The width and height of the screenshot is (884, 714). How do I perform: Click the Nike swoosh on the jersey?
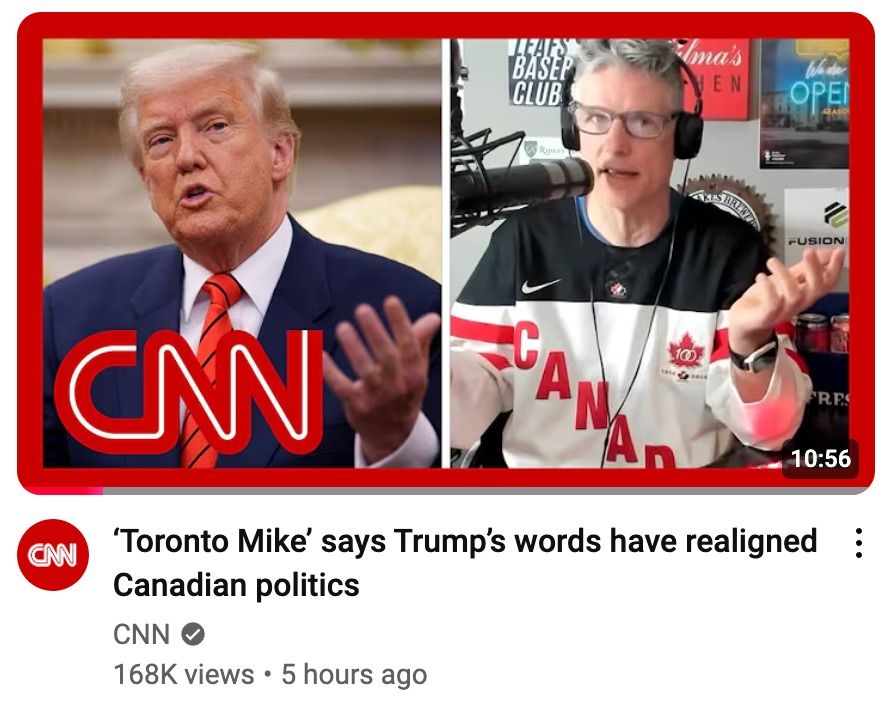tap(539, 286)
